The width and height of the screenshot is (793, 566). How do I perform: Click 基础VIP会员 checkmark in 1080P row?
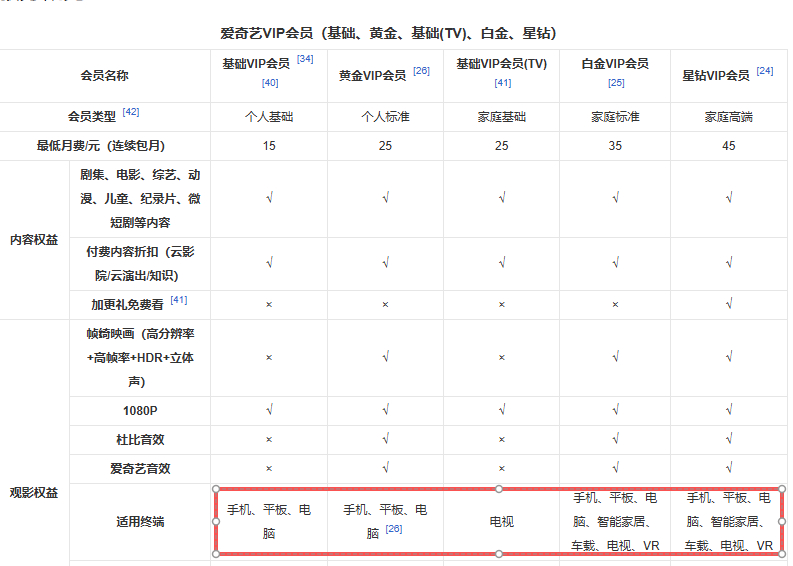pos(269,410)
